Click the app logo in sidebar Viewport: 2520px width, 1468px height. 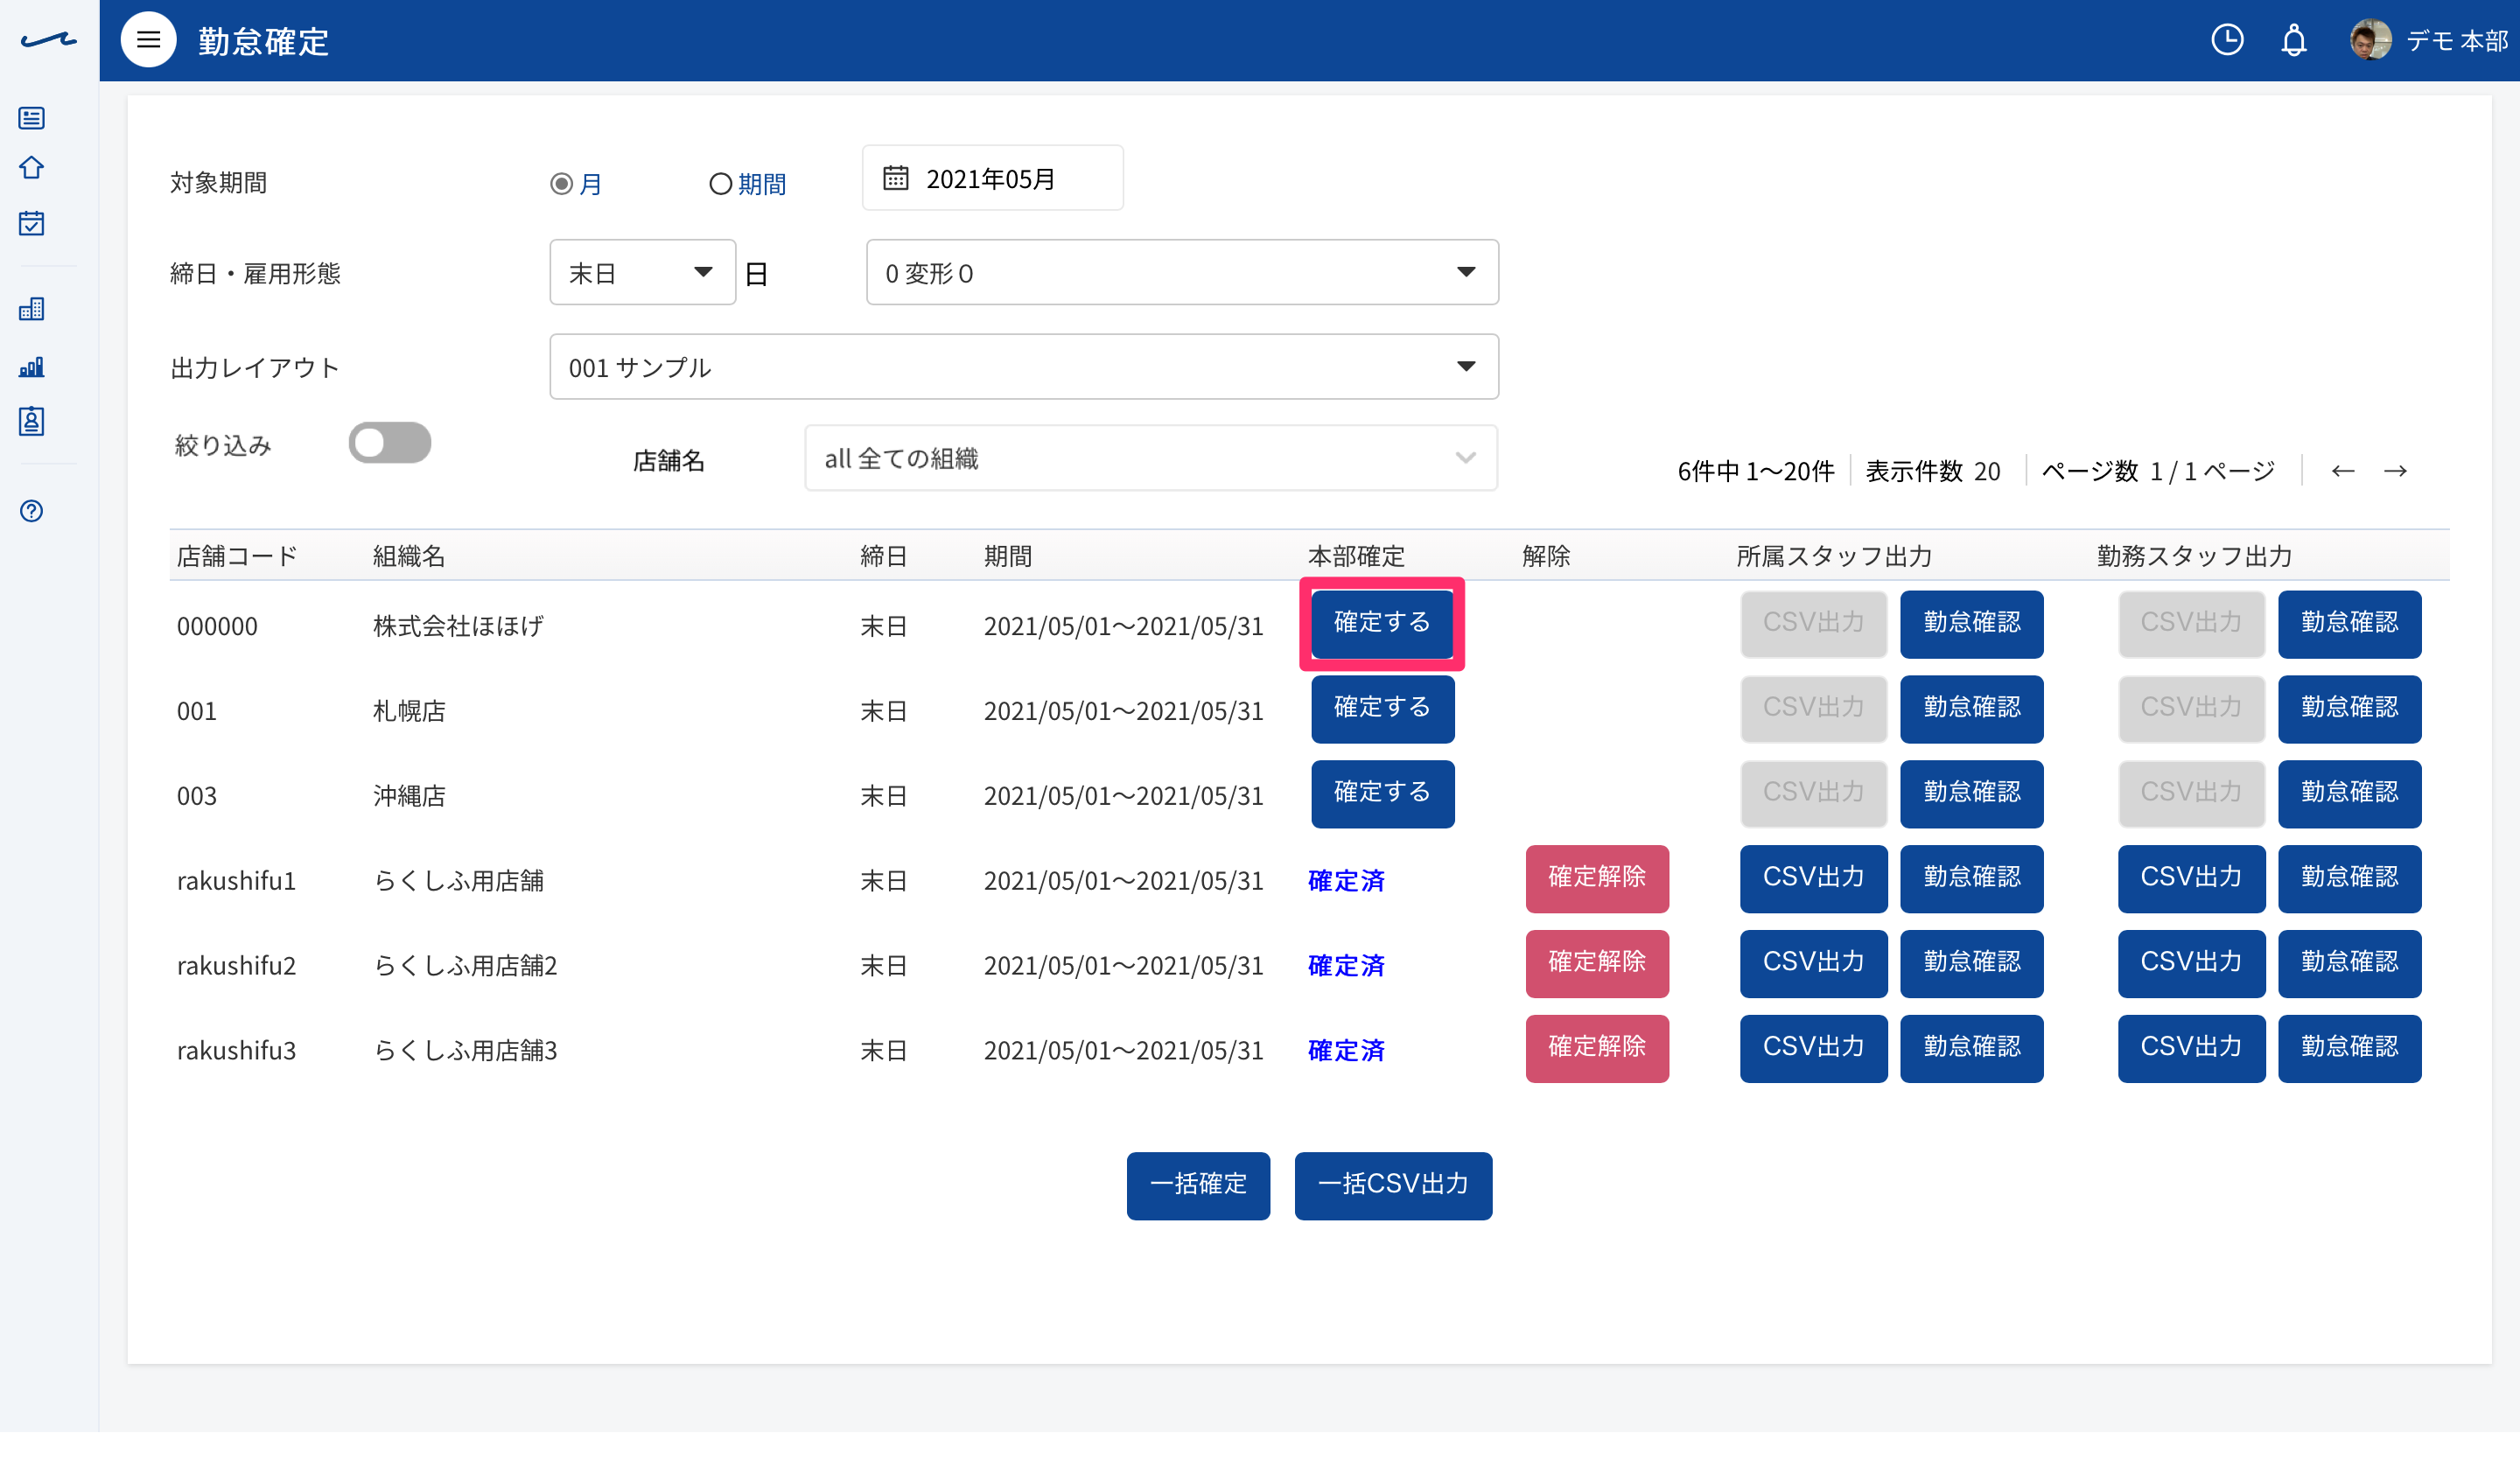click(x=48, y=40)
